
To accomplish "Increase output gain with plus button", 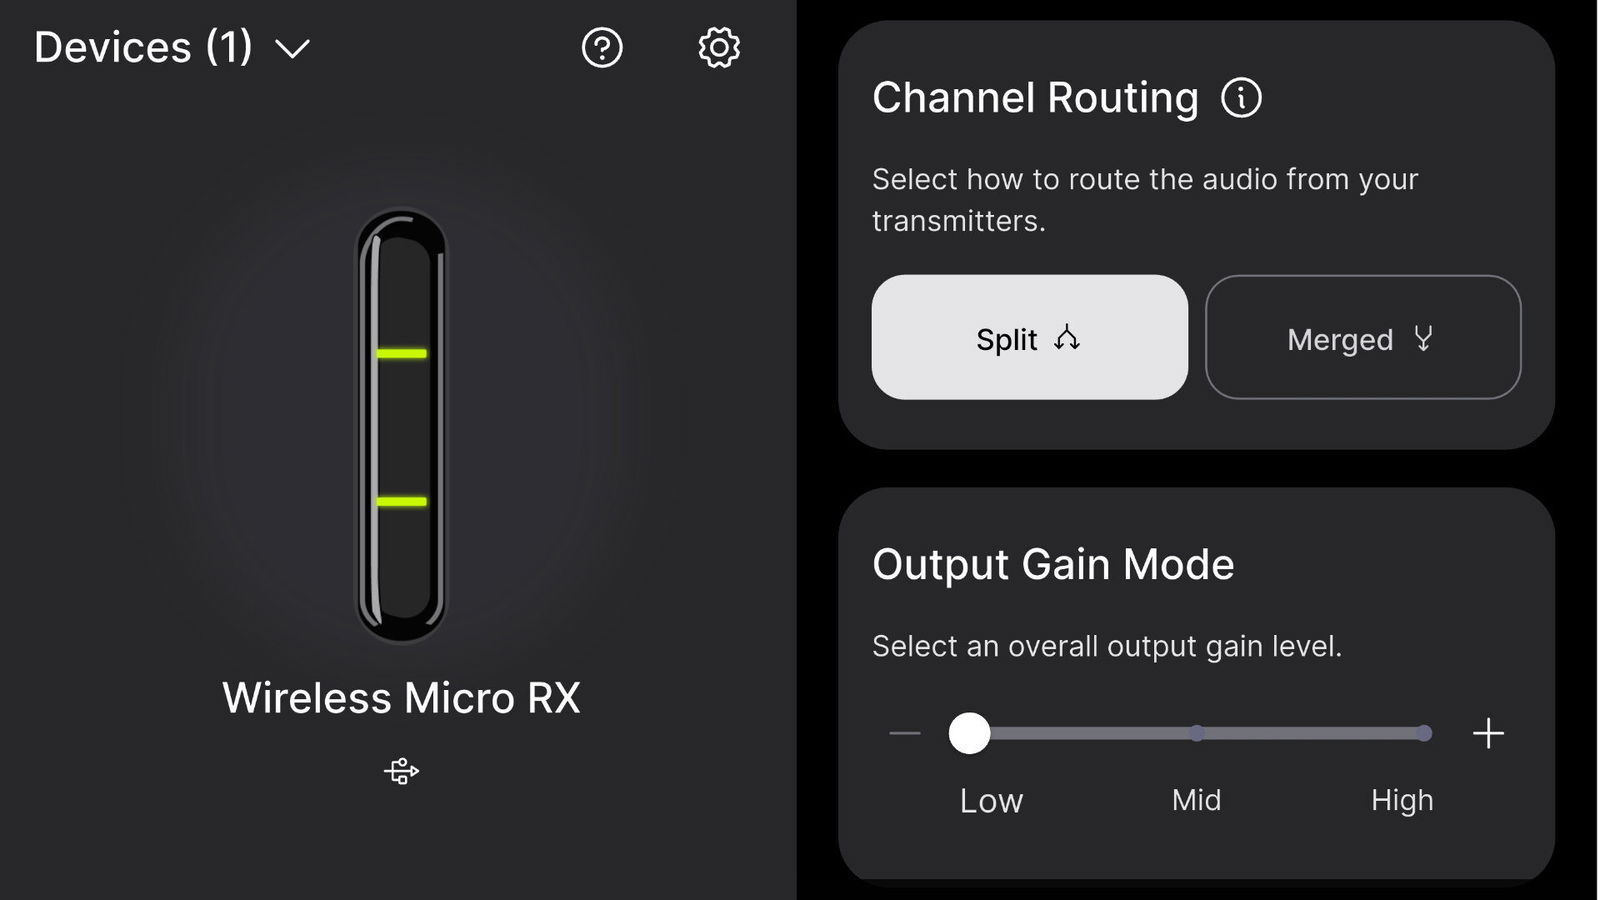I will click(1488, 733).
